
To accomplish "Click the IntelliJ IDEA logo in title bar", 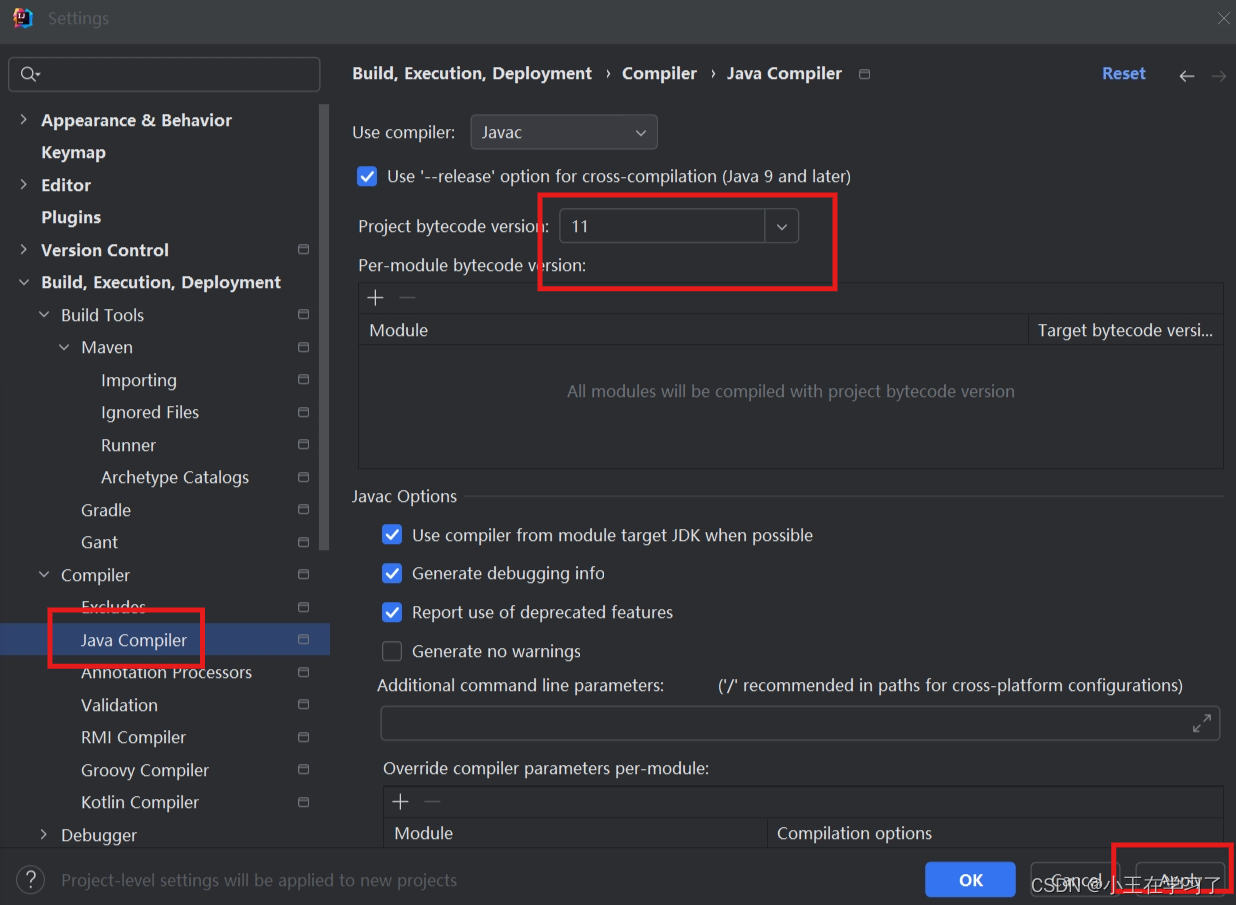I will pos(23,18).
